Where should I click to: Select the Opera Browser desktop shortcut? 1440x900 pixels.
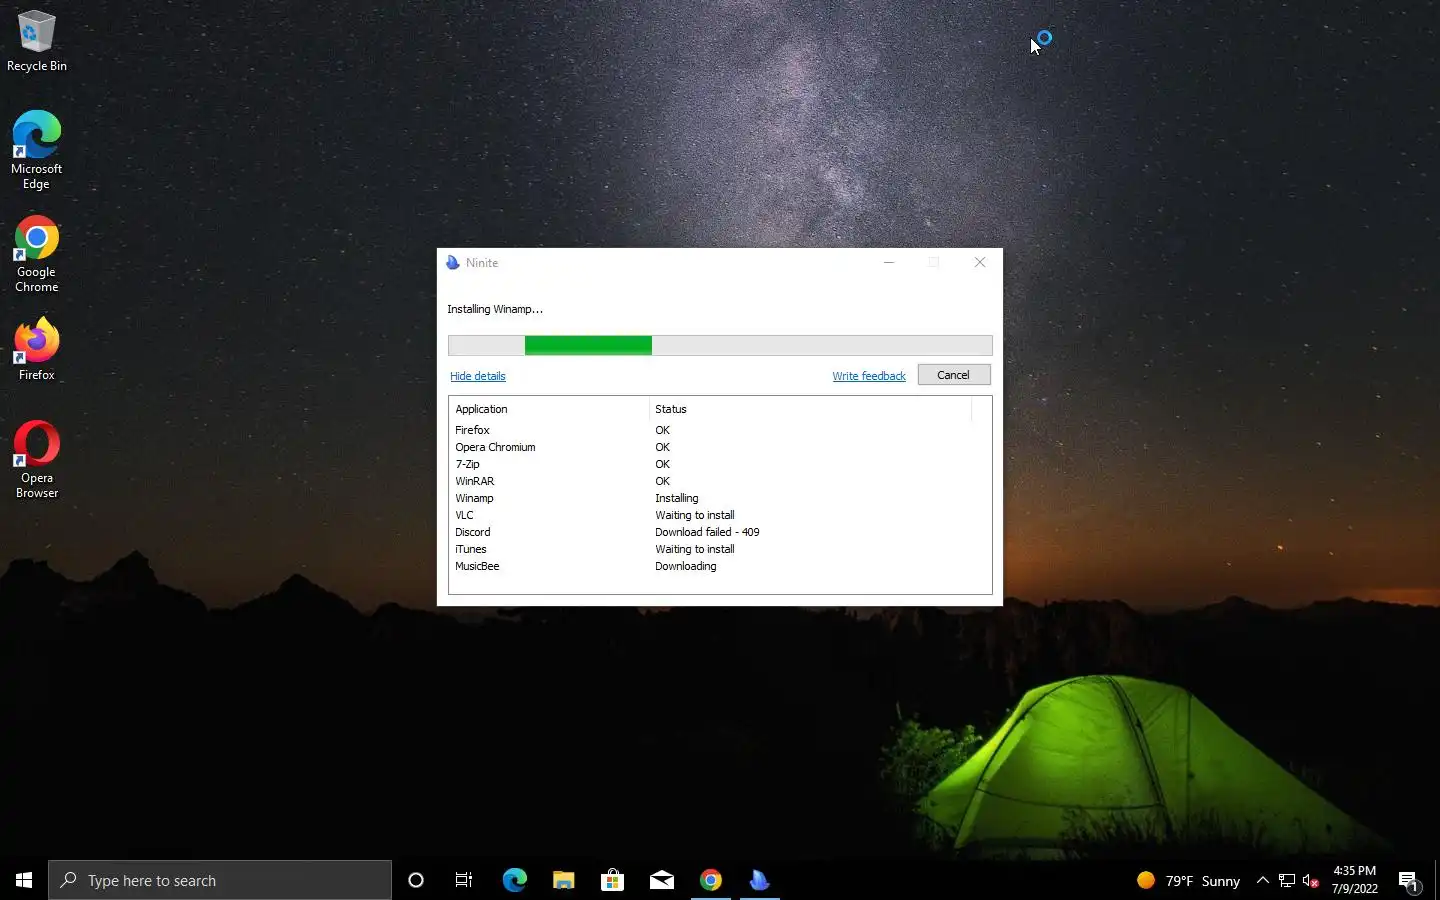point(37,460)
